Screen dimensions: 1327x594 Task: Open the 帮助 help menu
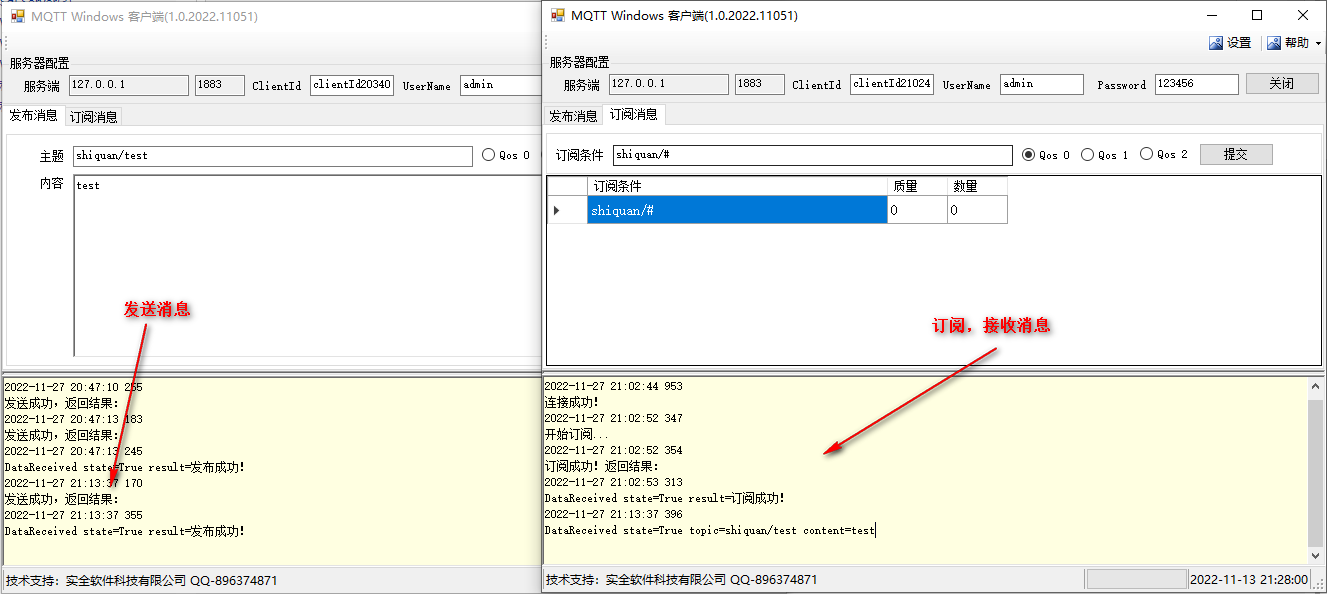pos(1293,43)
